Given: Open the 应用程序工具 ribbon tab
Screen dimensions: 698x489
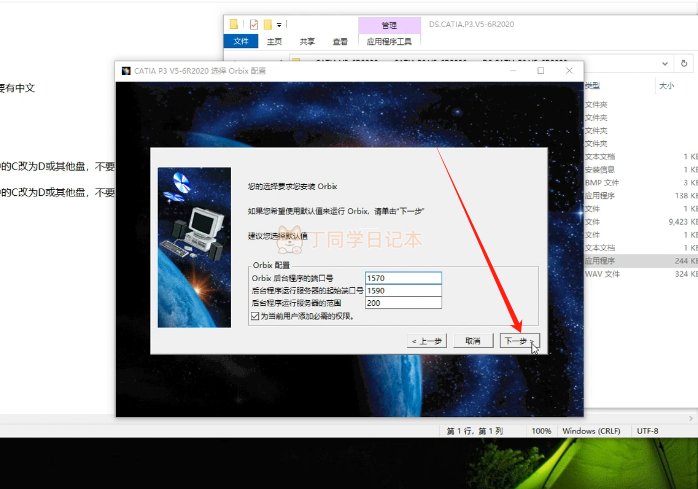Looking at the screenshot, I should coord(390,41).
